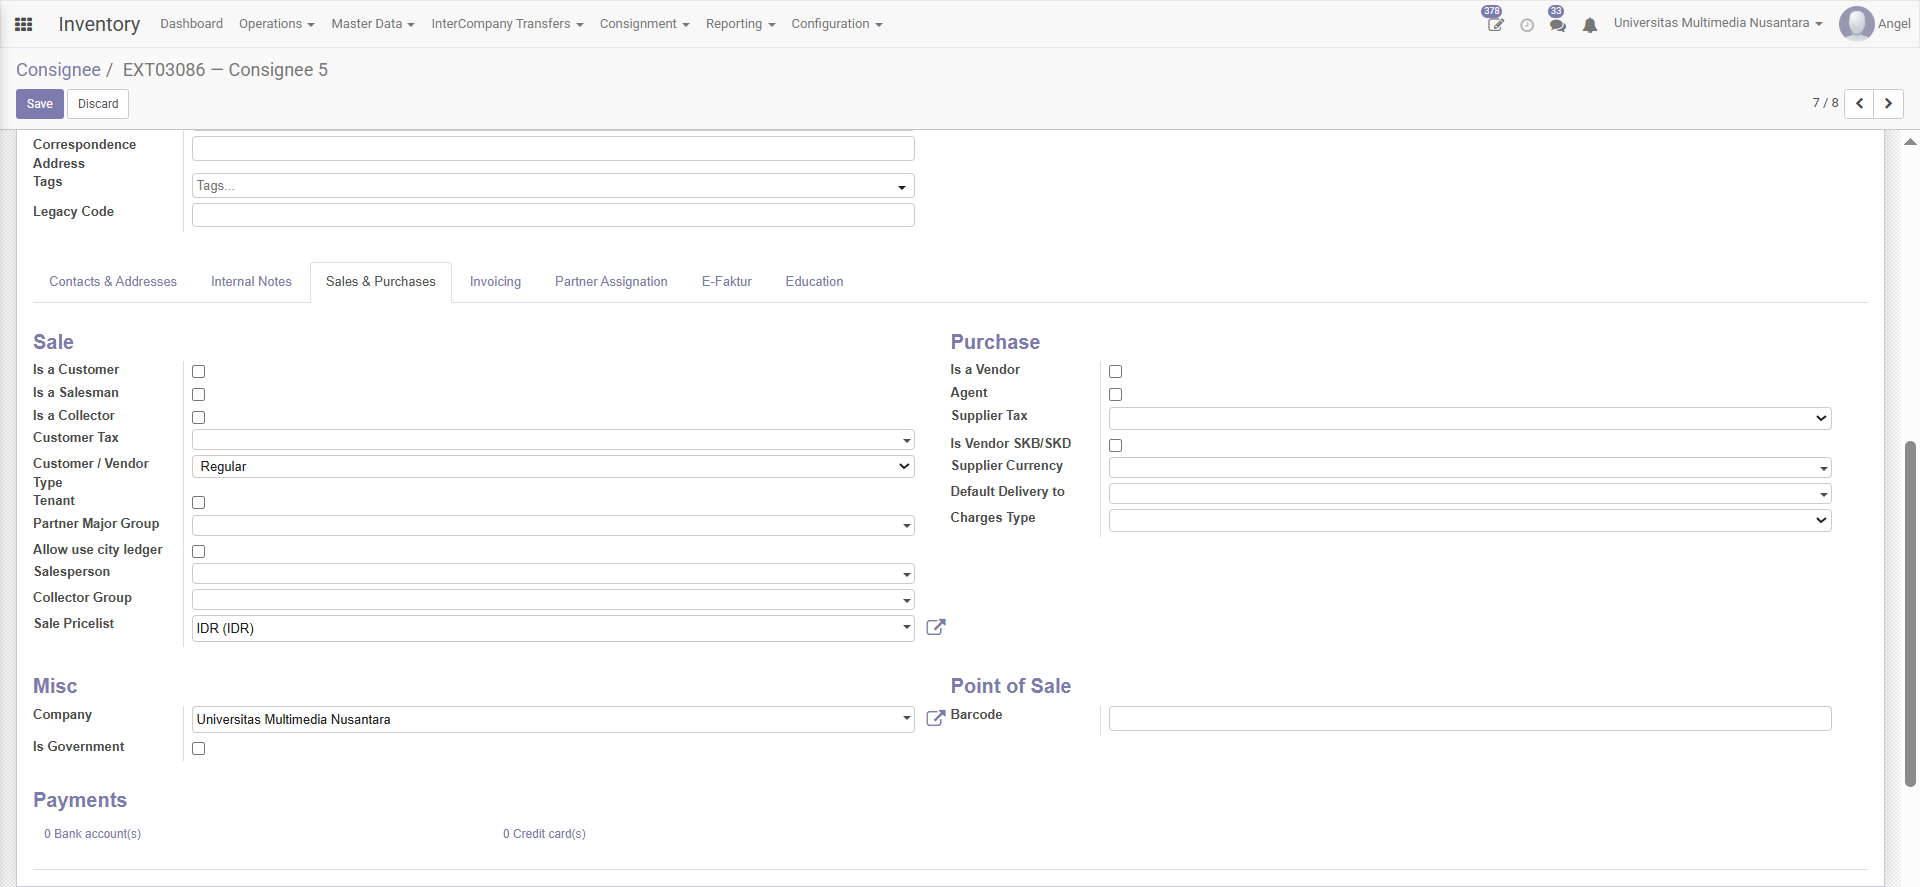Go to previous record arrow

click(x=1859, y=104)
